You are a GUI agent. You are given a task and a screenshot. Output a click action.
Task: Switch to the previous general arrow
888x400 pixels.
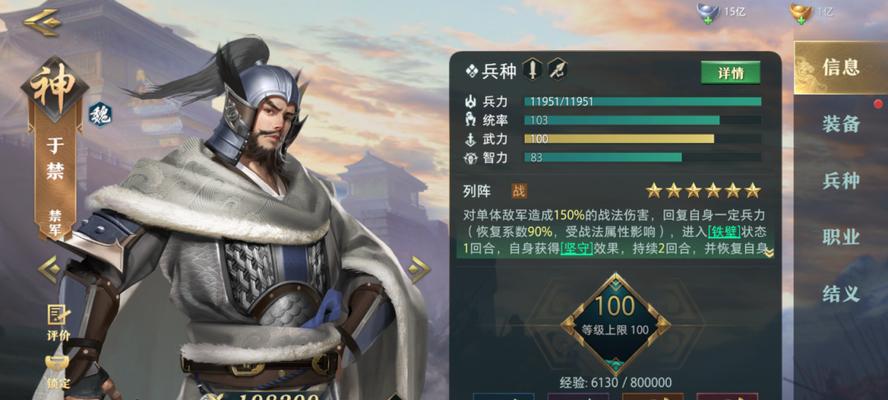[49, 269]
